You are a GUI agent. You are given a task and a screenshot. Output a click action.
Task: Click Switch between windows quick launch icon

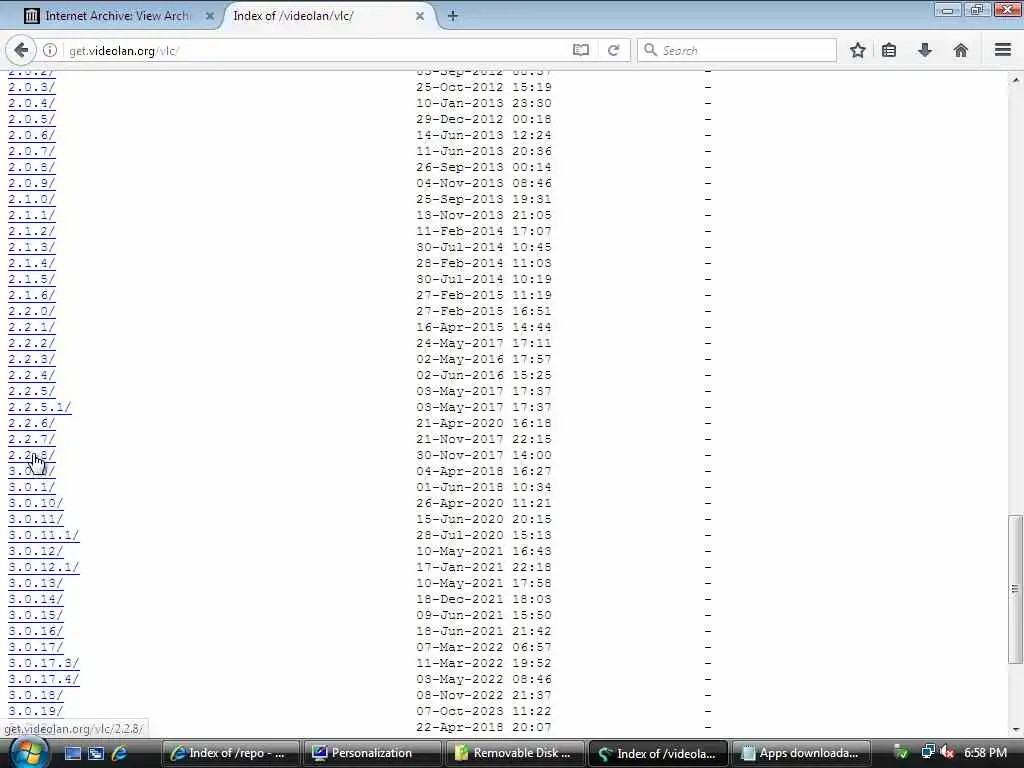click(96, 754)
